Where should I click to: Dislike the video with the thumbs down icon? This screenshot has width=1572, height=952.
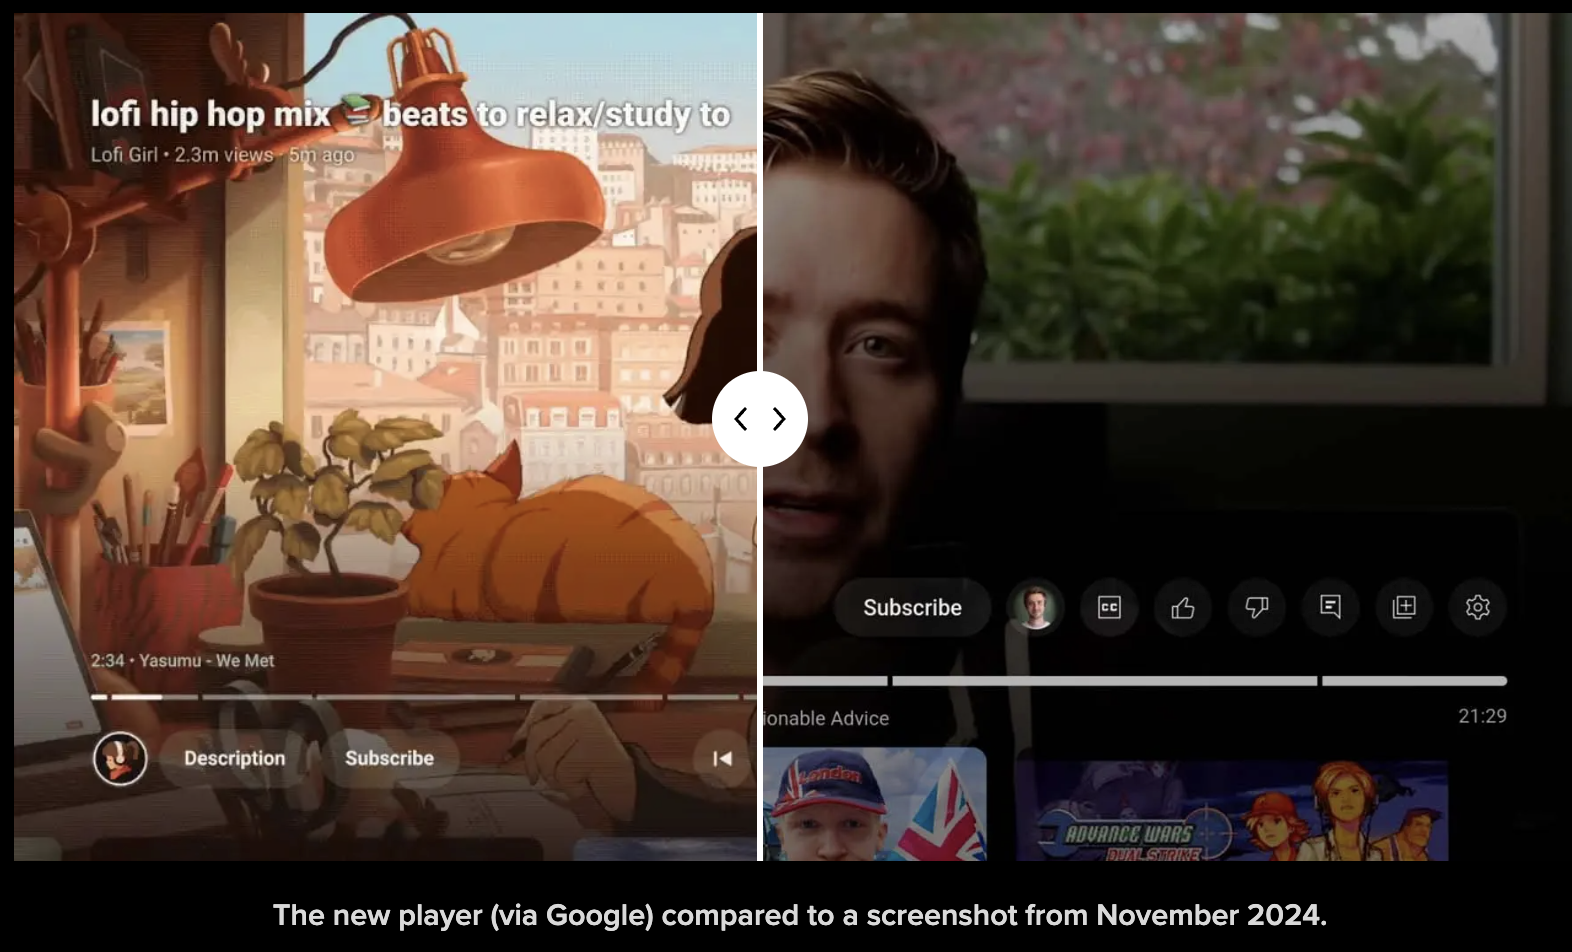pyautogui.click(x=1257, y=607)
